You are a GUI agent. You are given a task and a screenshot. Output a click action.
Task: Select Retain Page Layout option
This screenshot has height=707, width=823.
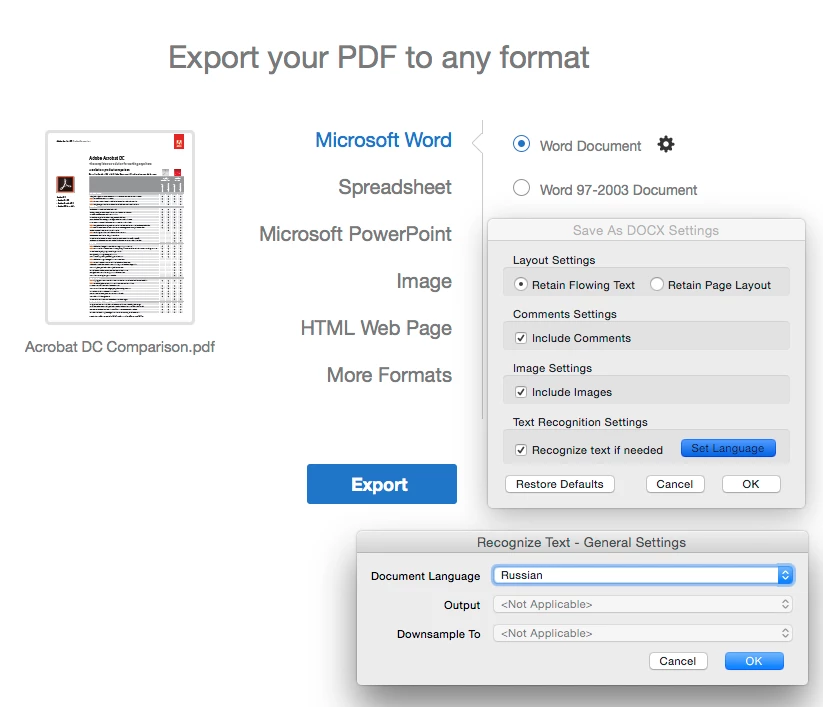[x=657, y=284]
